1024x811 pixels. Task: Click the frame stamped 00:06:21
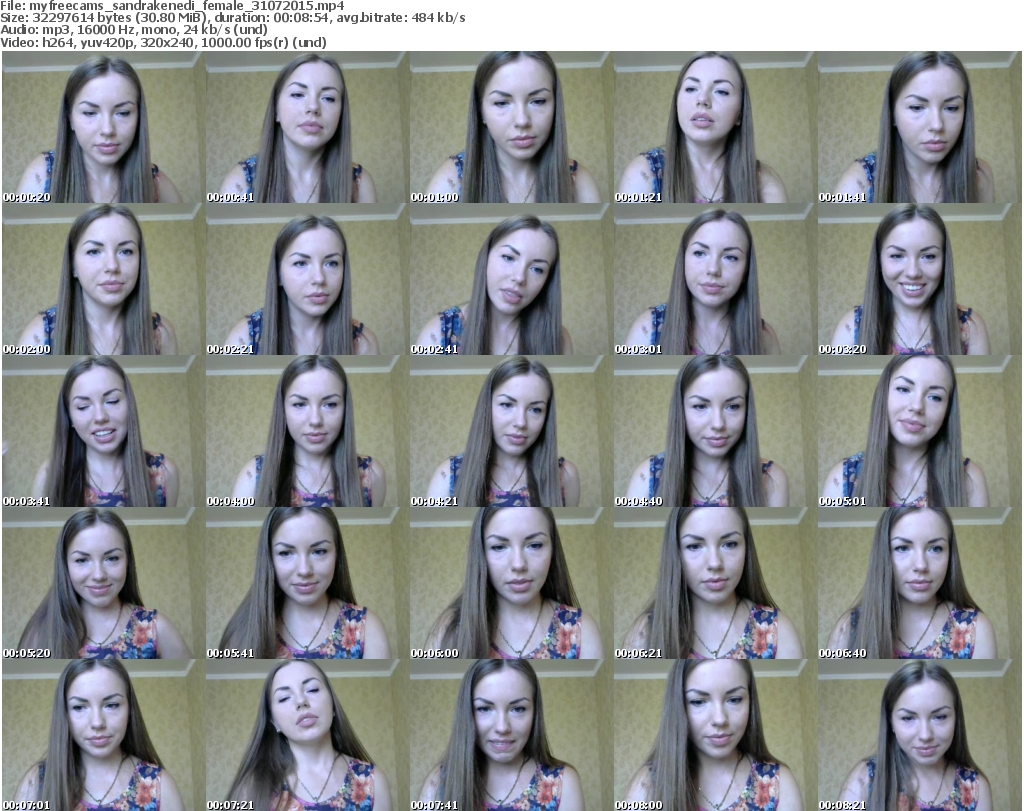(x=715, y=583)
